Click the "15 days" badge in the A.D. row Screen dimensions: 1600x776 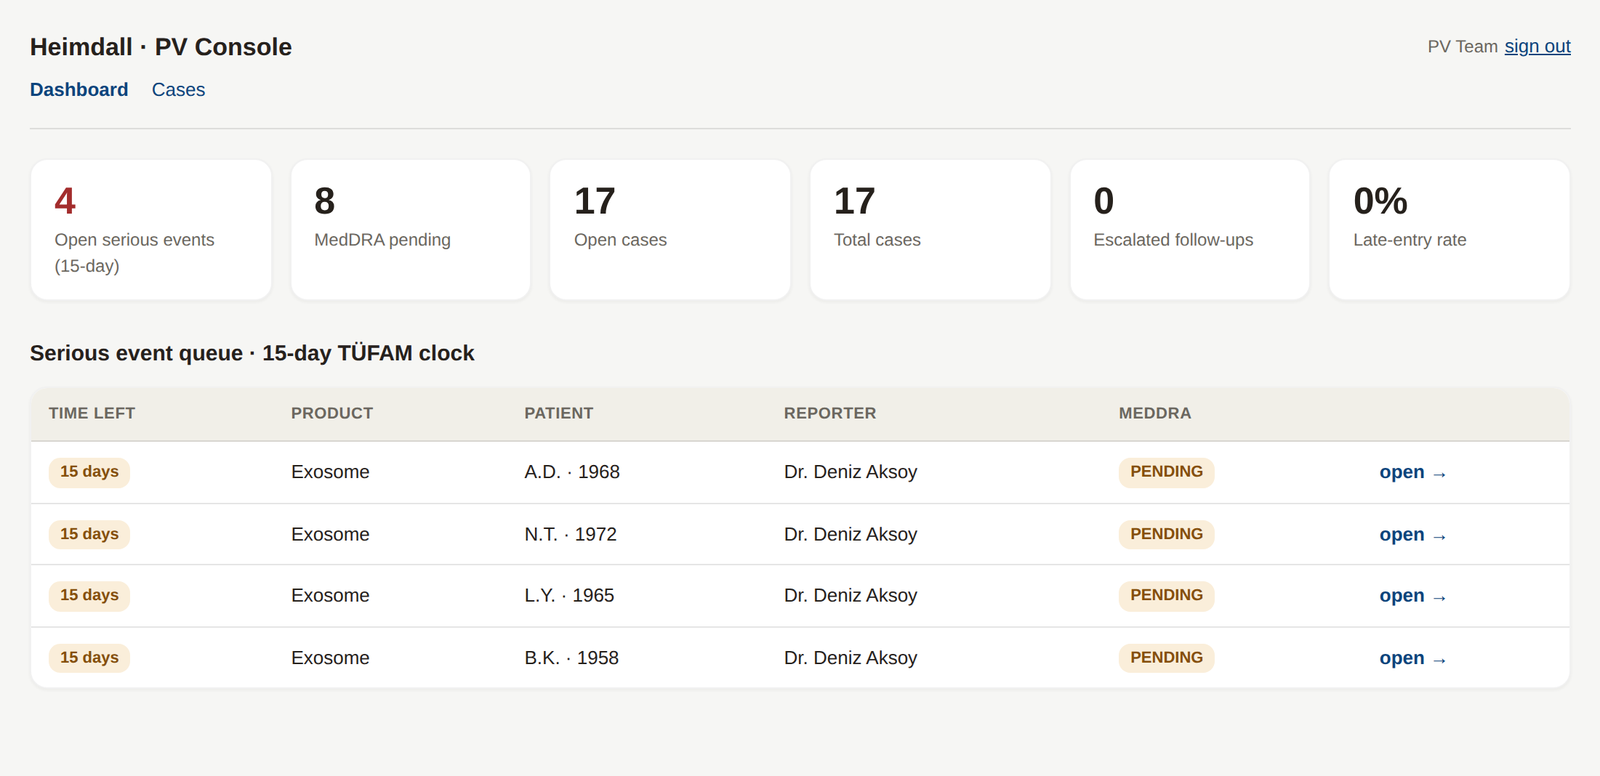pos(89,472)
